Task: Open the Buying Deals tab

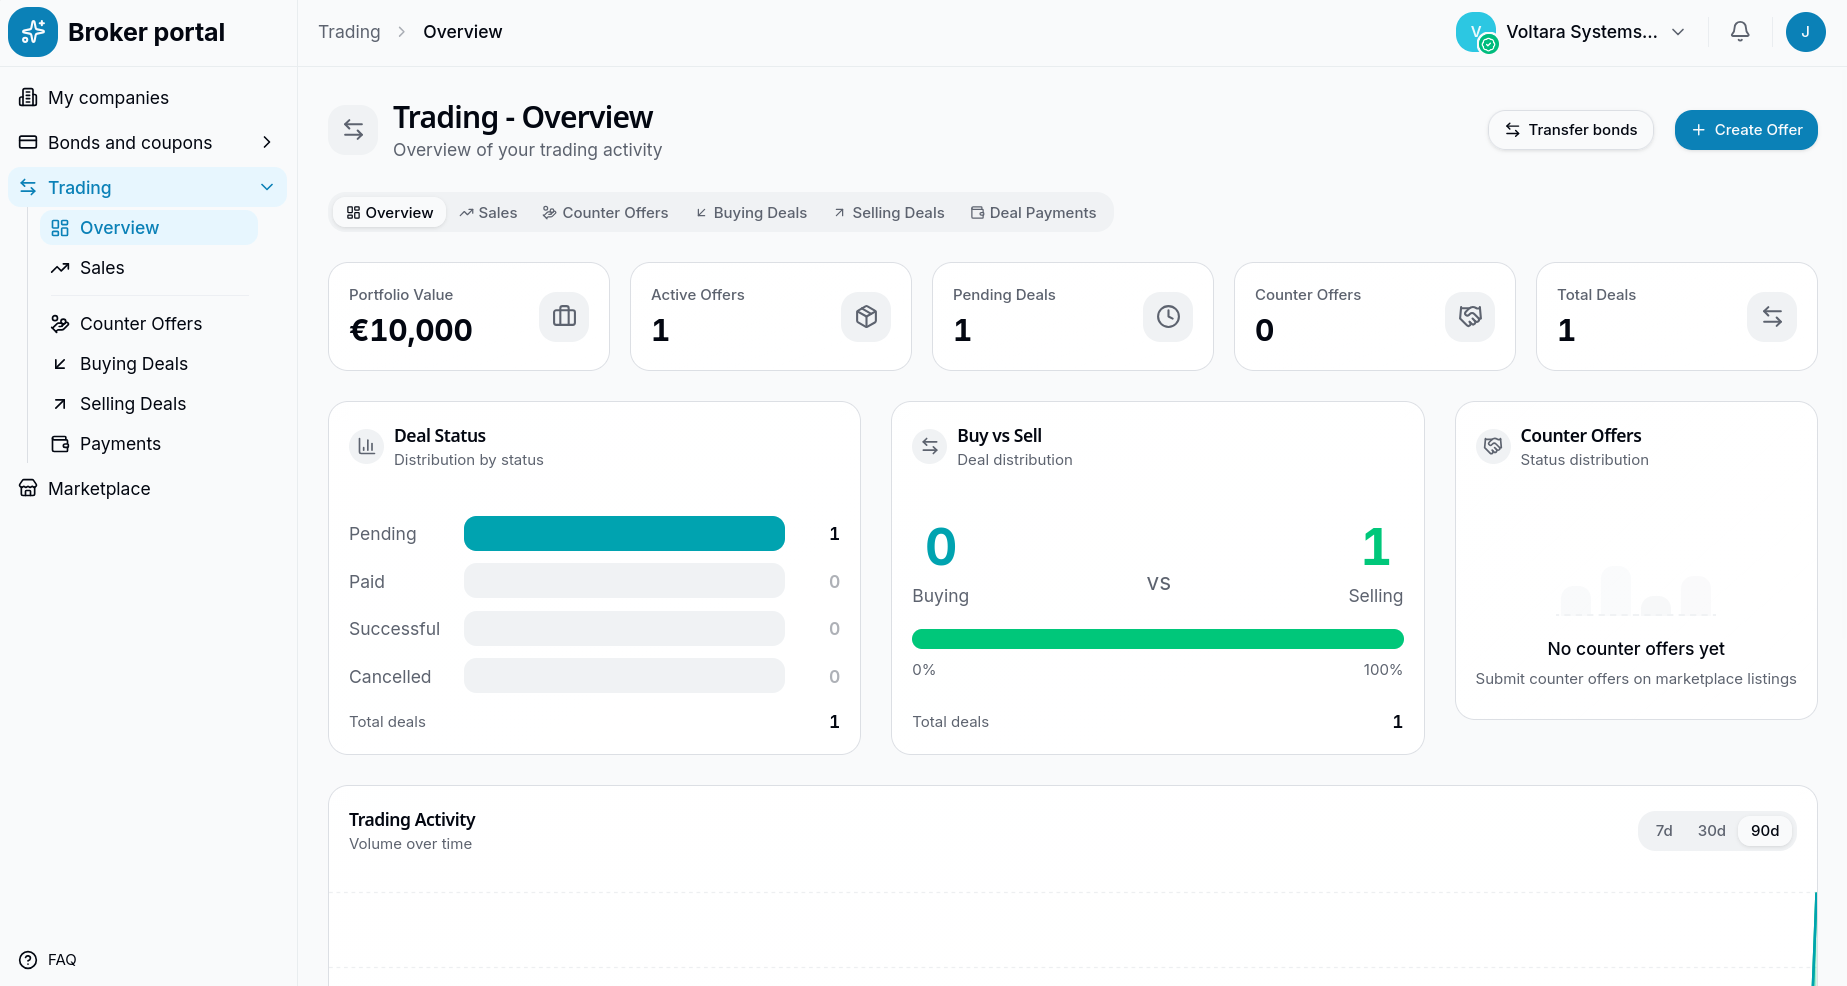Action: [x=751, y=212]
